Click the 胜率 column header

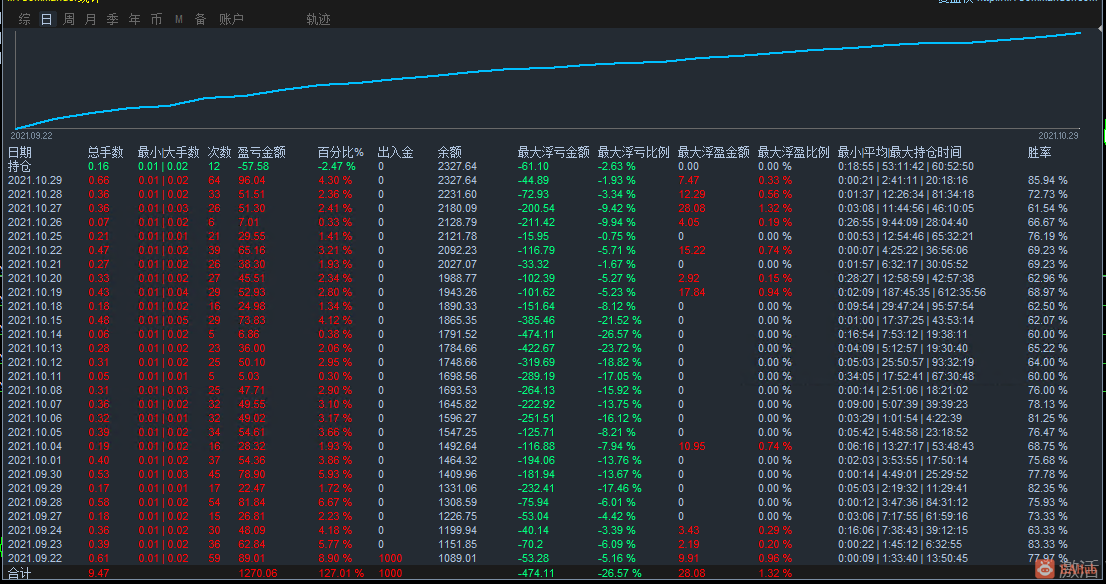(x=1040, y=152)
